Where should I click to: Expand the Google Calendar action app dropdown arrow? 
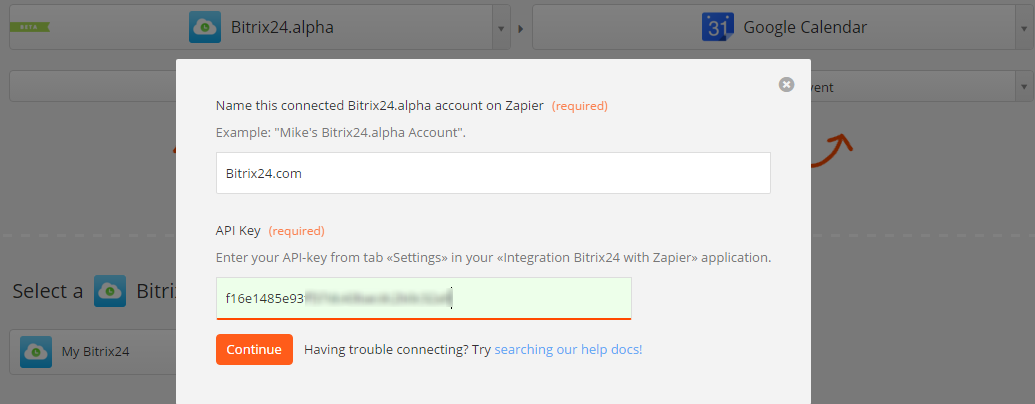pos(1024,28)
